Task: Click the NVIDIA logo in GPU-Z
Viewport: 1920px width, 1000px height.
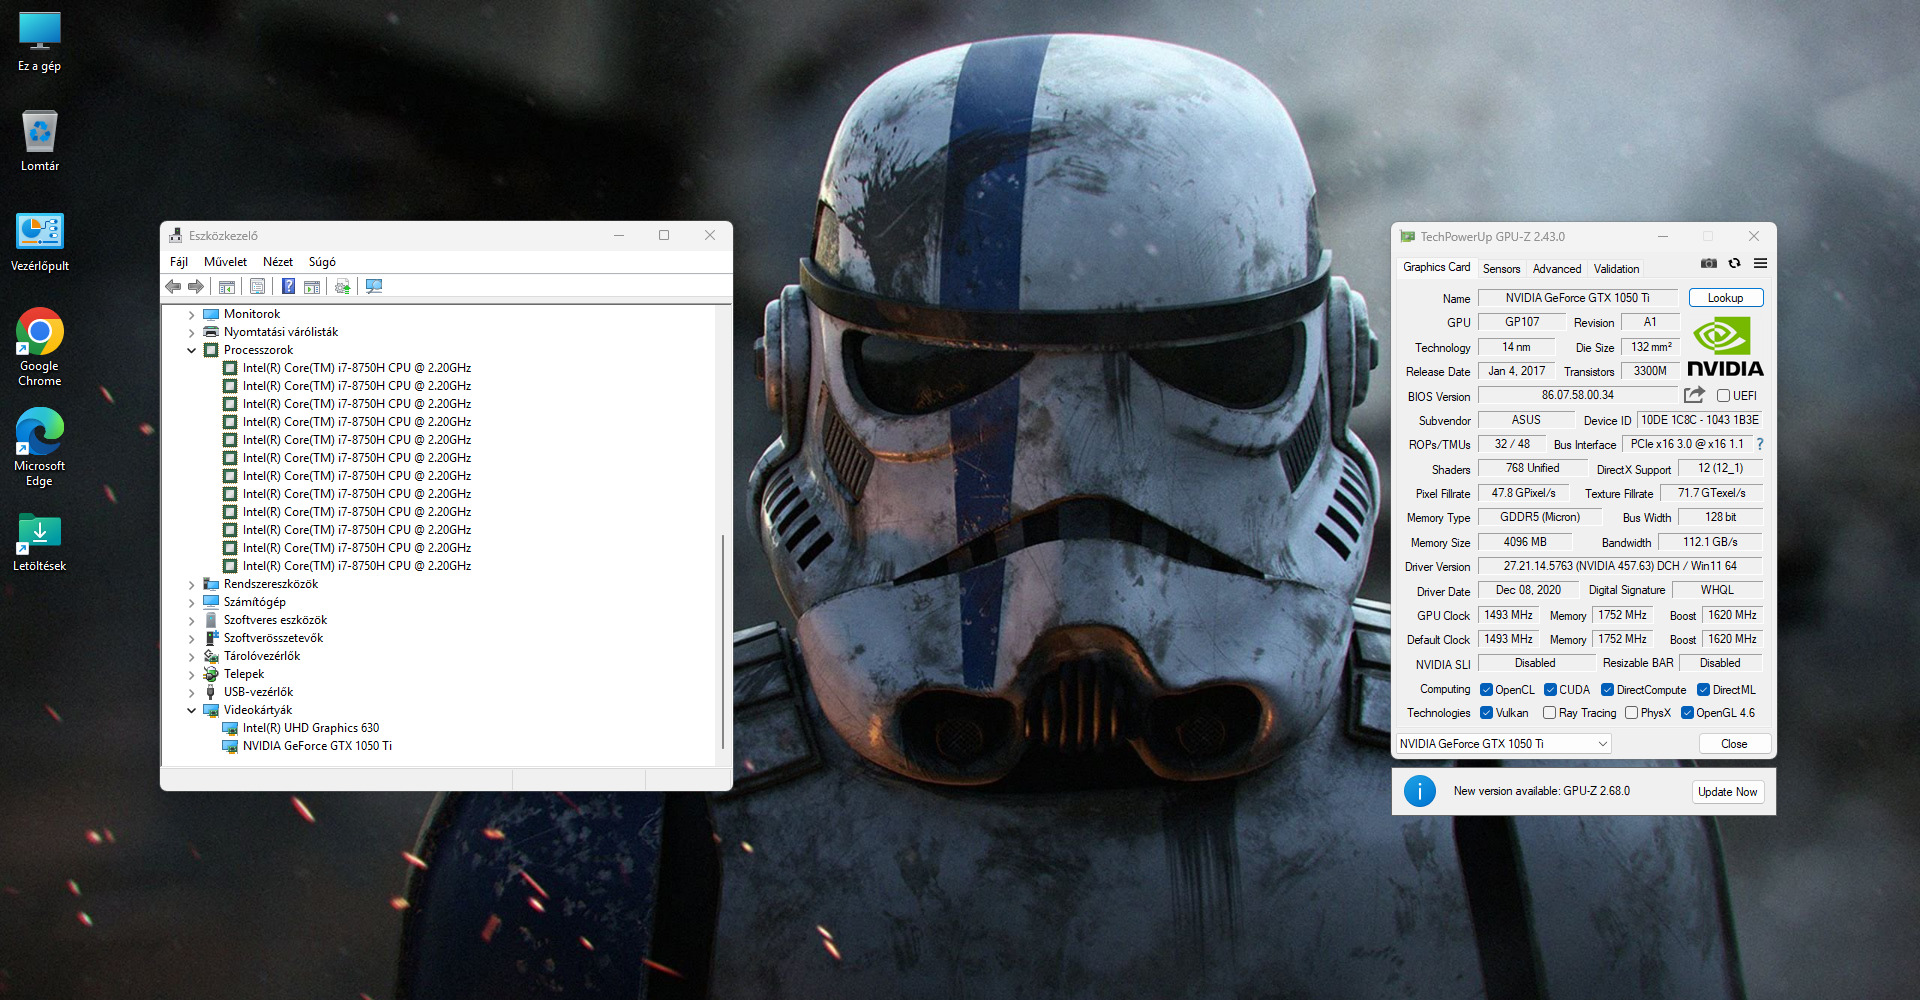Action: pos(1725,347)
